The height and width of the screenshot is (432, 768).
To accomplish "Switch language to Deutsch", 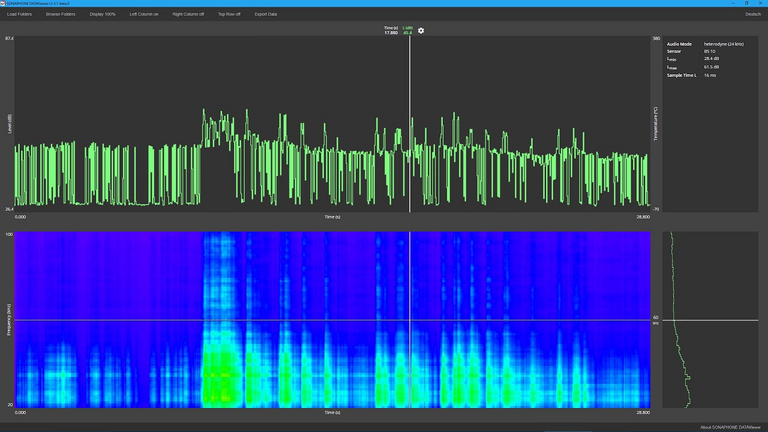I will [x=753, y=14].
